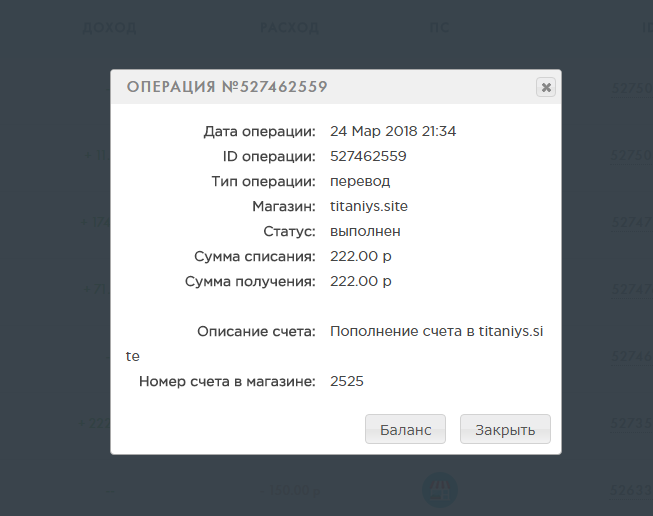Screen dimensions: 653x516
Task: Click the Магазин label
Action: tap(284, 206)
